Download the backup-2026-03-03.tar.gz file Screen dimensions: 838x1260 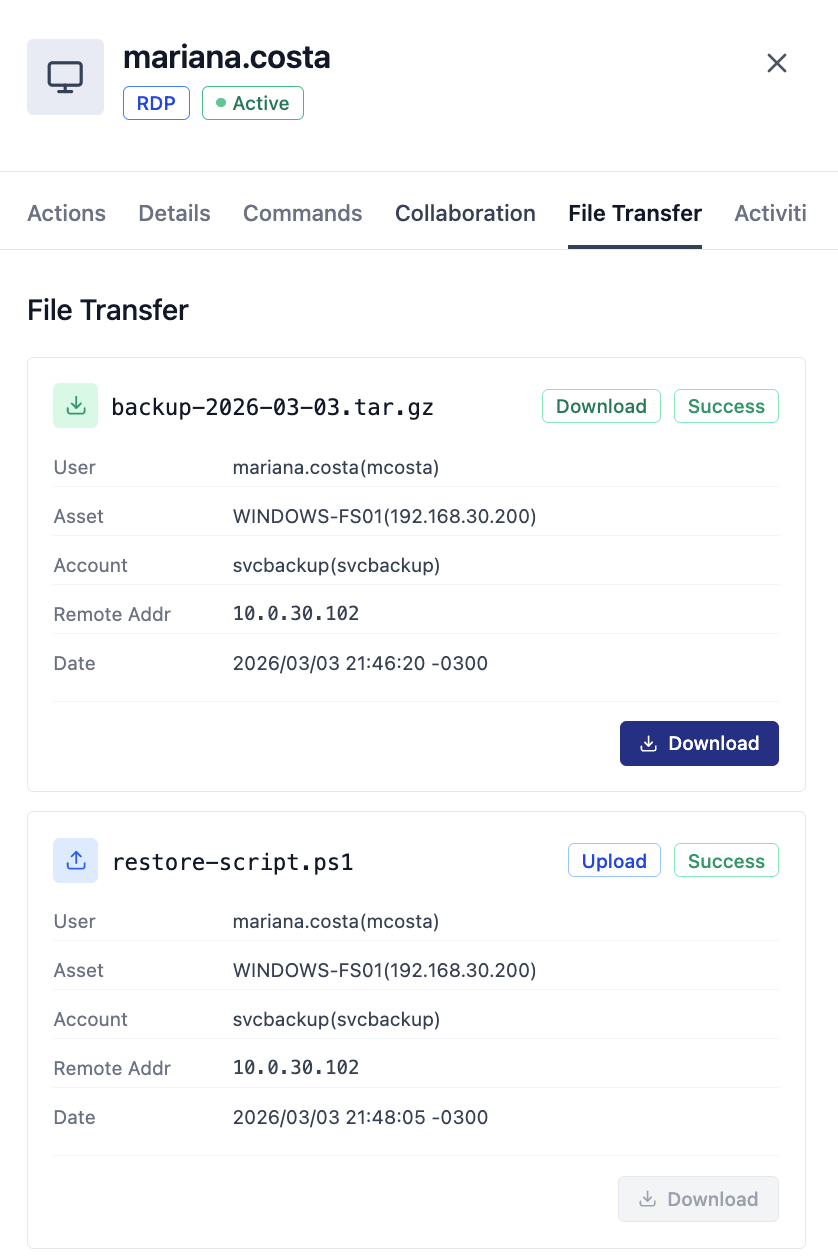tap(699, 743)
